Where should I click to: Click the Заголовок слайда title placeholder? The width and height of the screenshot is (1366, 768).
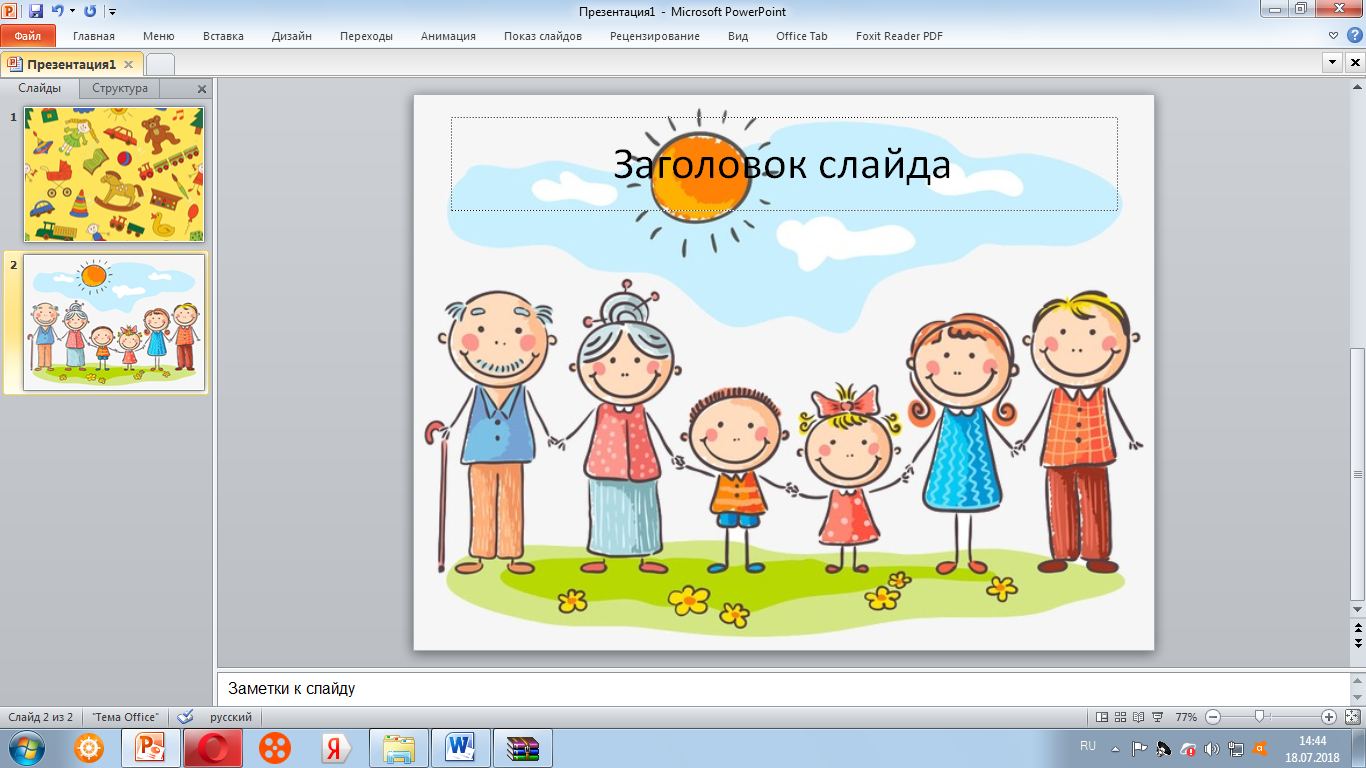[x=782, y=165]
